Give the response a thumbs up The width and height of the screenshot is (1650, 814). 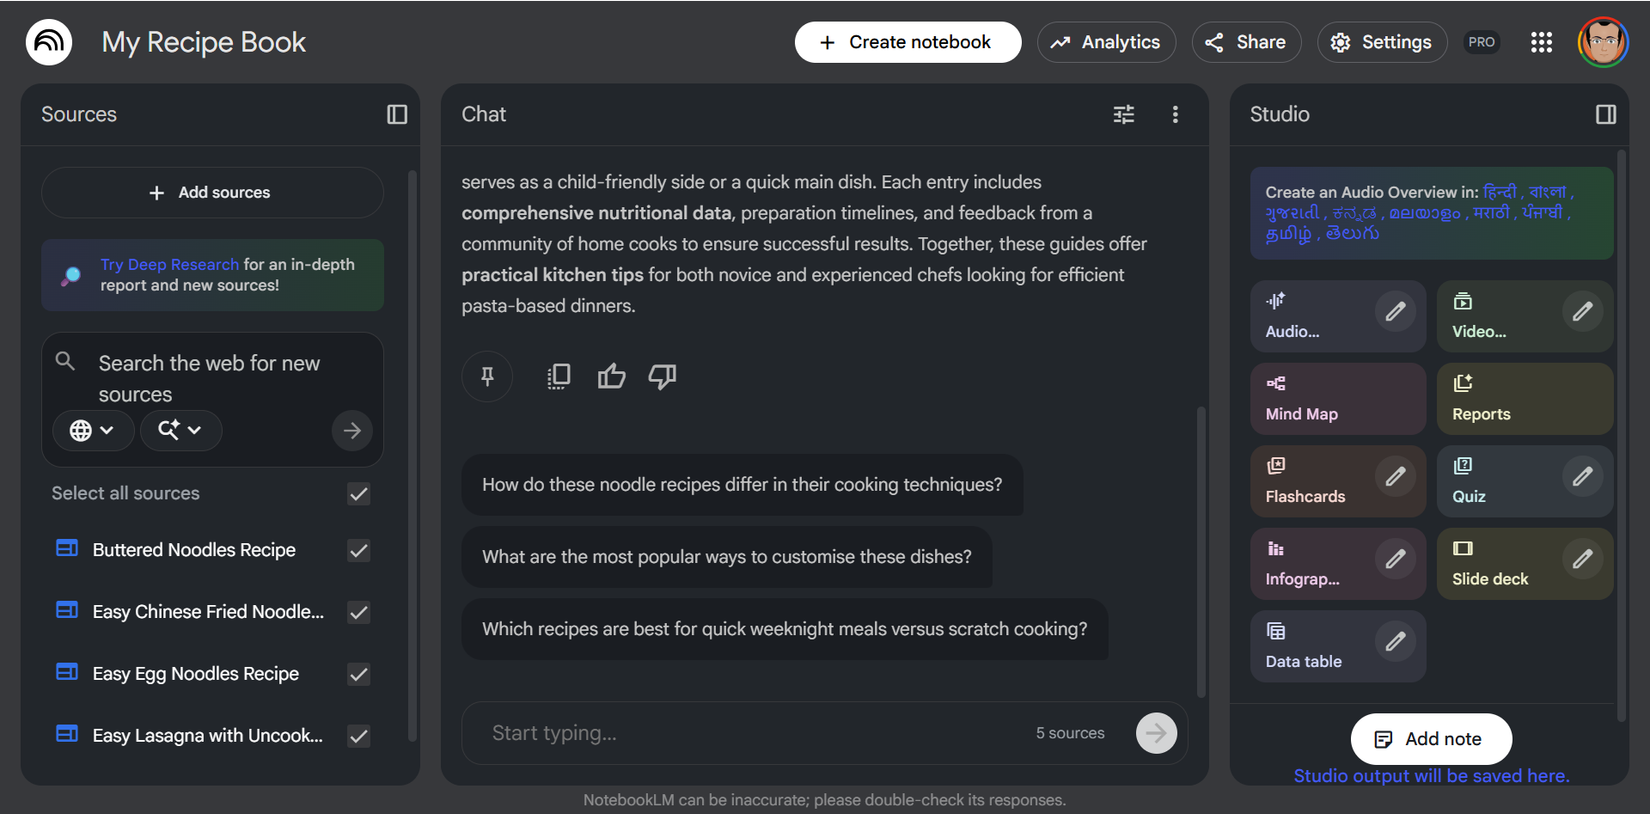pyautogui.click(x=611, y=377)
